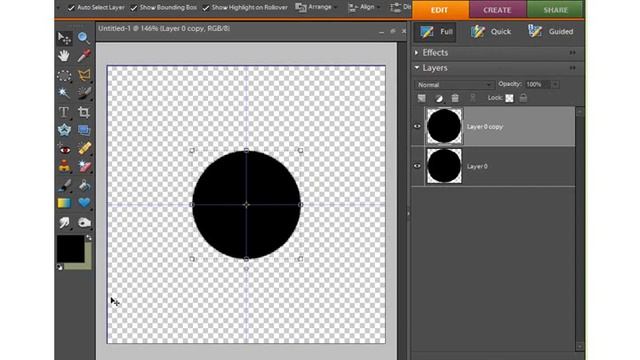Toggle lock transparent pixels
Screen dimensions: 640x360
pos(509,98)
